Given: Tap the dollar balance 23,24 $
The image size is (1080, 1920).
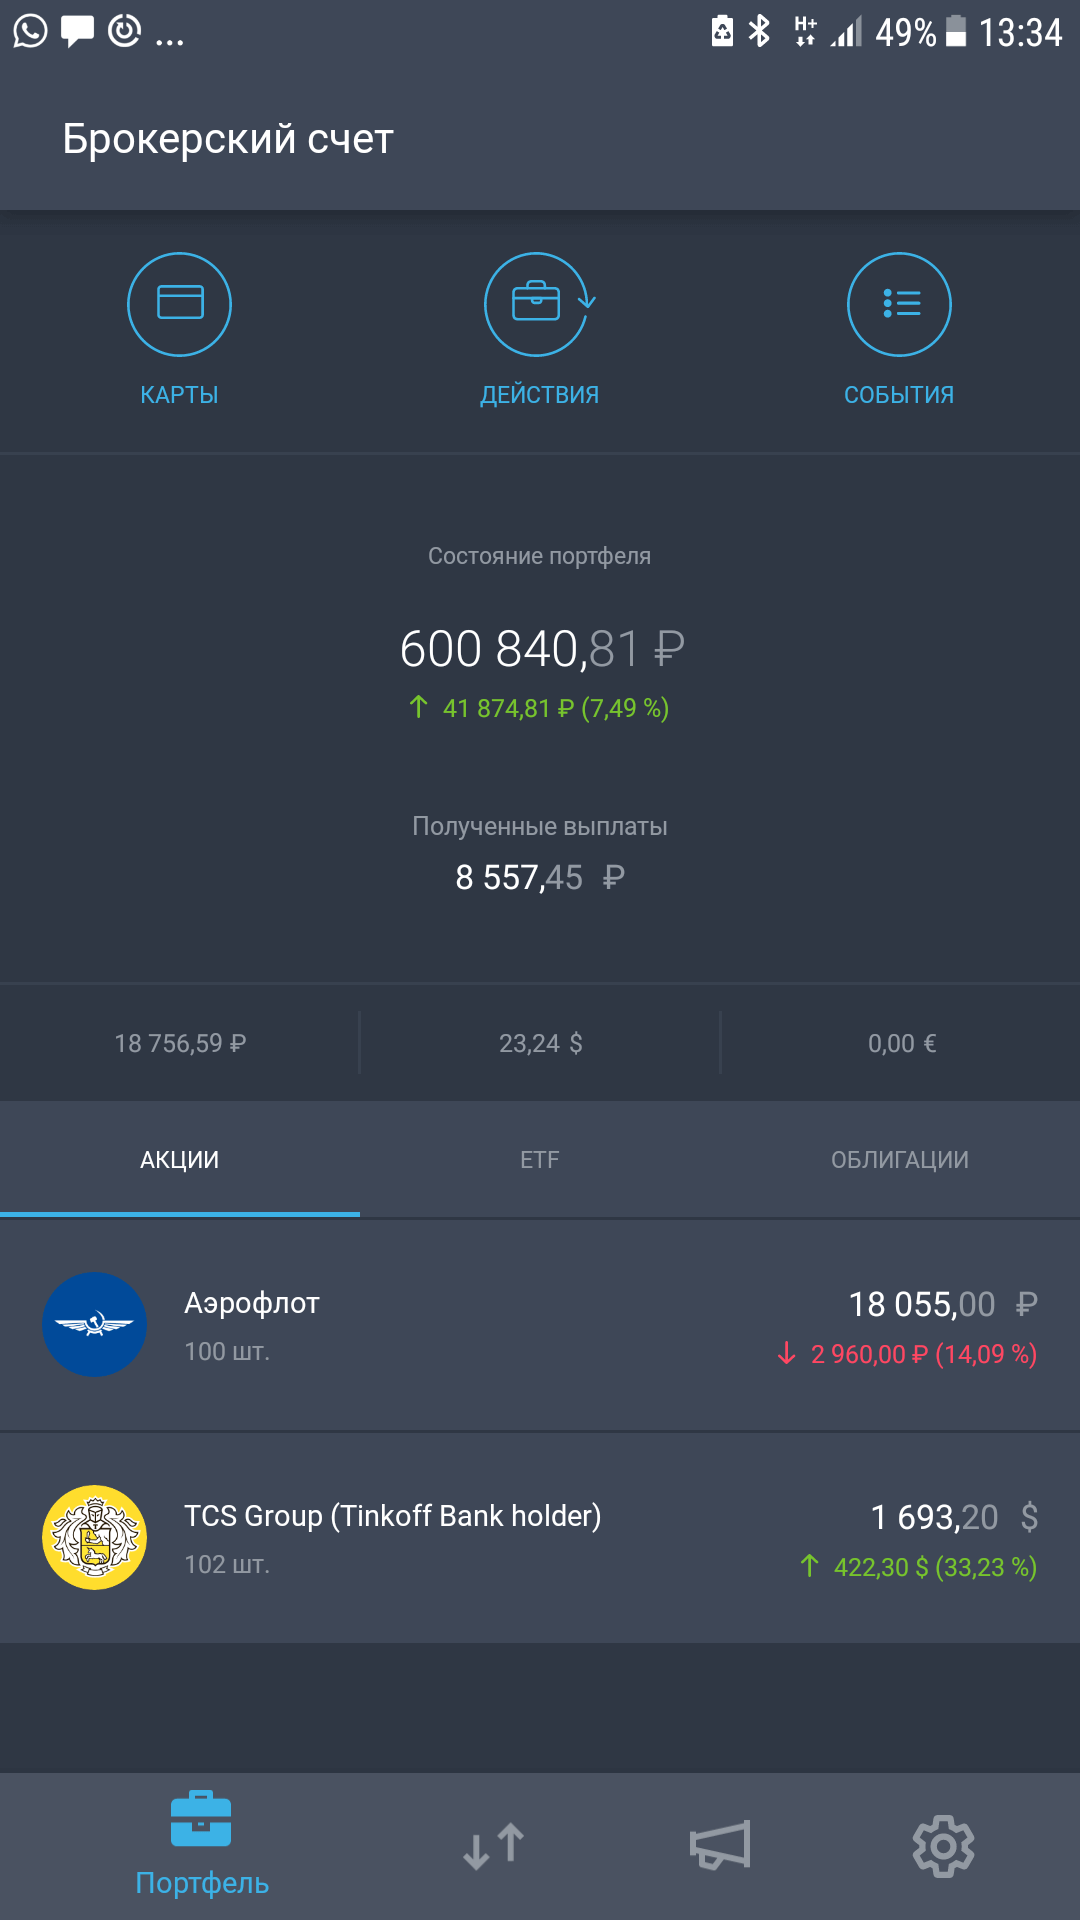Looking at the screenshot, I should click(540, 1044).
